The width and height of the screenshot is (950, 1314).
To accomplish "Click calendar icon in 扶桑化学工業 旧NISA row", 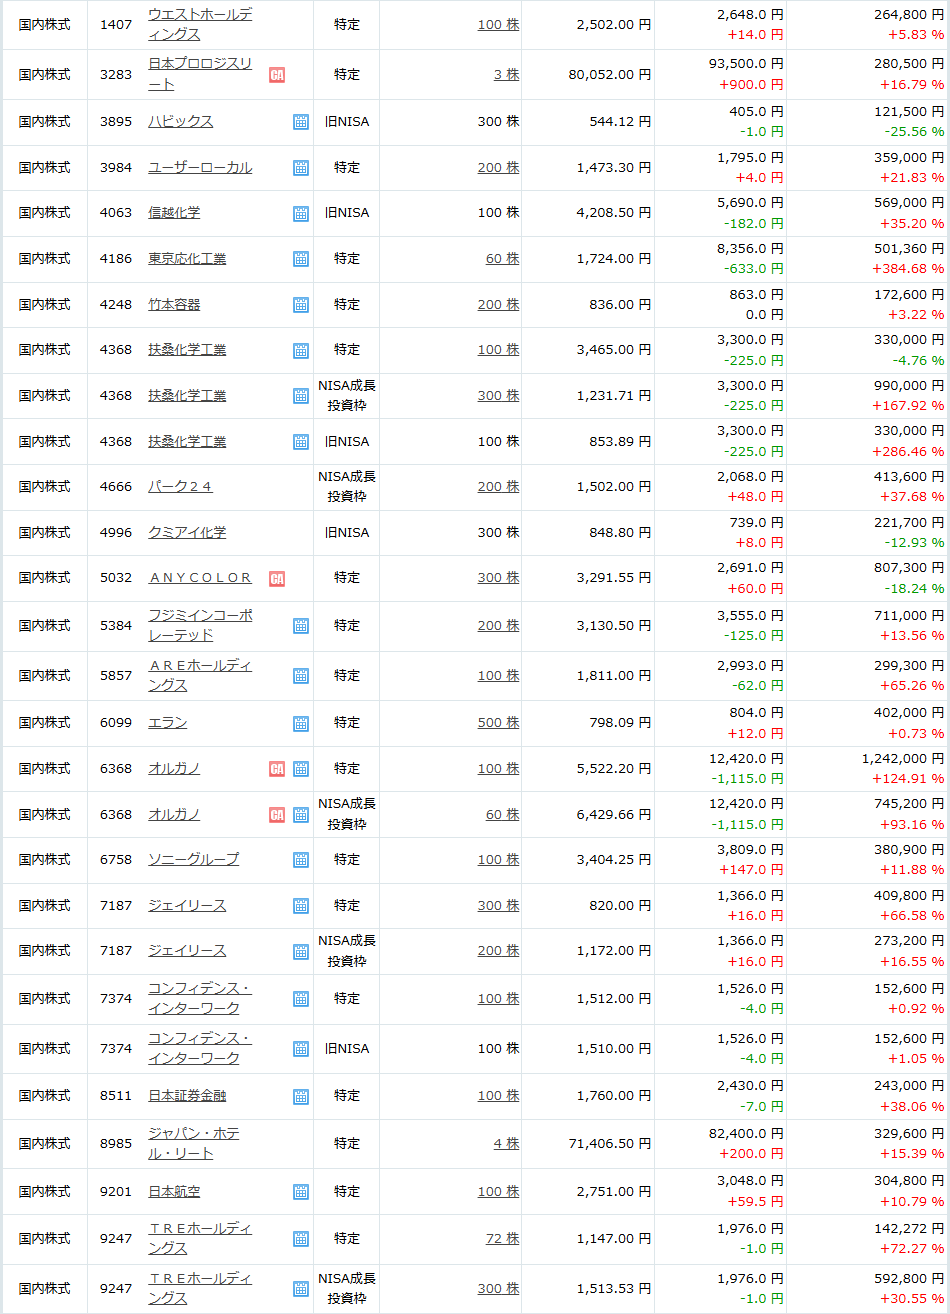I will pyautogui.click(x=301, y=442).
